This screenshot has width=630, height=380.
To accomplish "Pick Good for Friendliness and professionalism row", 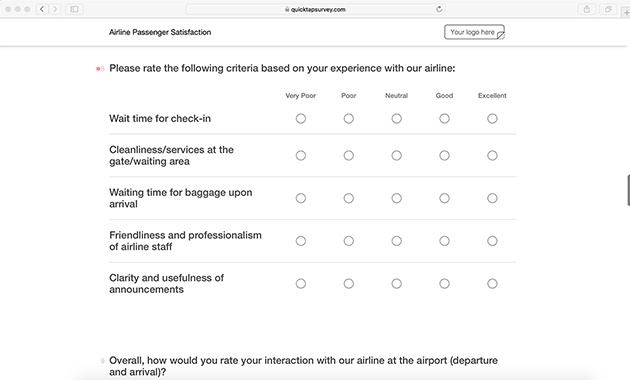I will (444, 241).
